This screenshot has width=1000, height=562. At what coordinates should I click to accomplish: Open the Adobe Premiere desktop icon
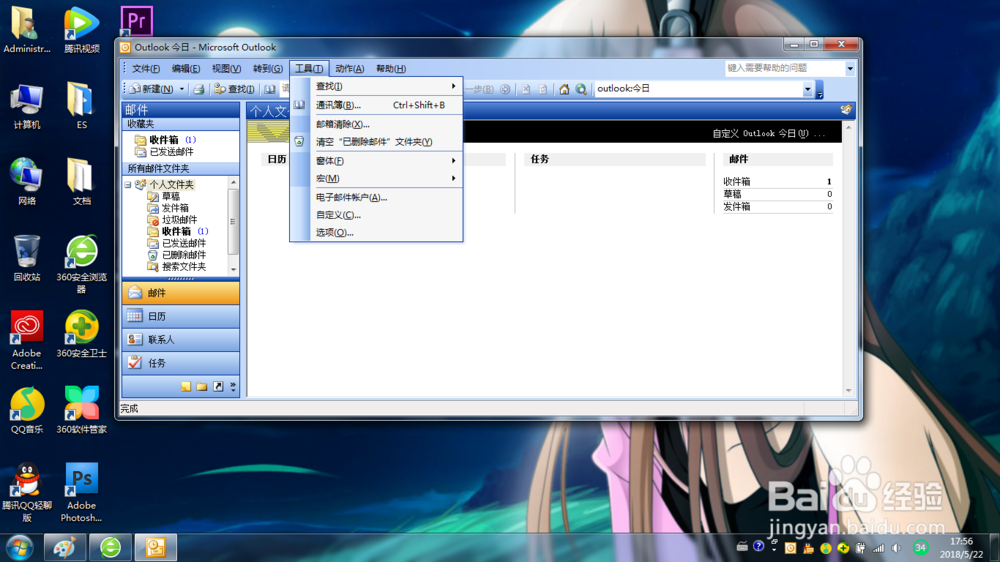pyautogui.click(x=136, y=21)
